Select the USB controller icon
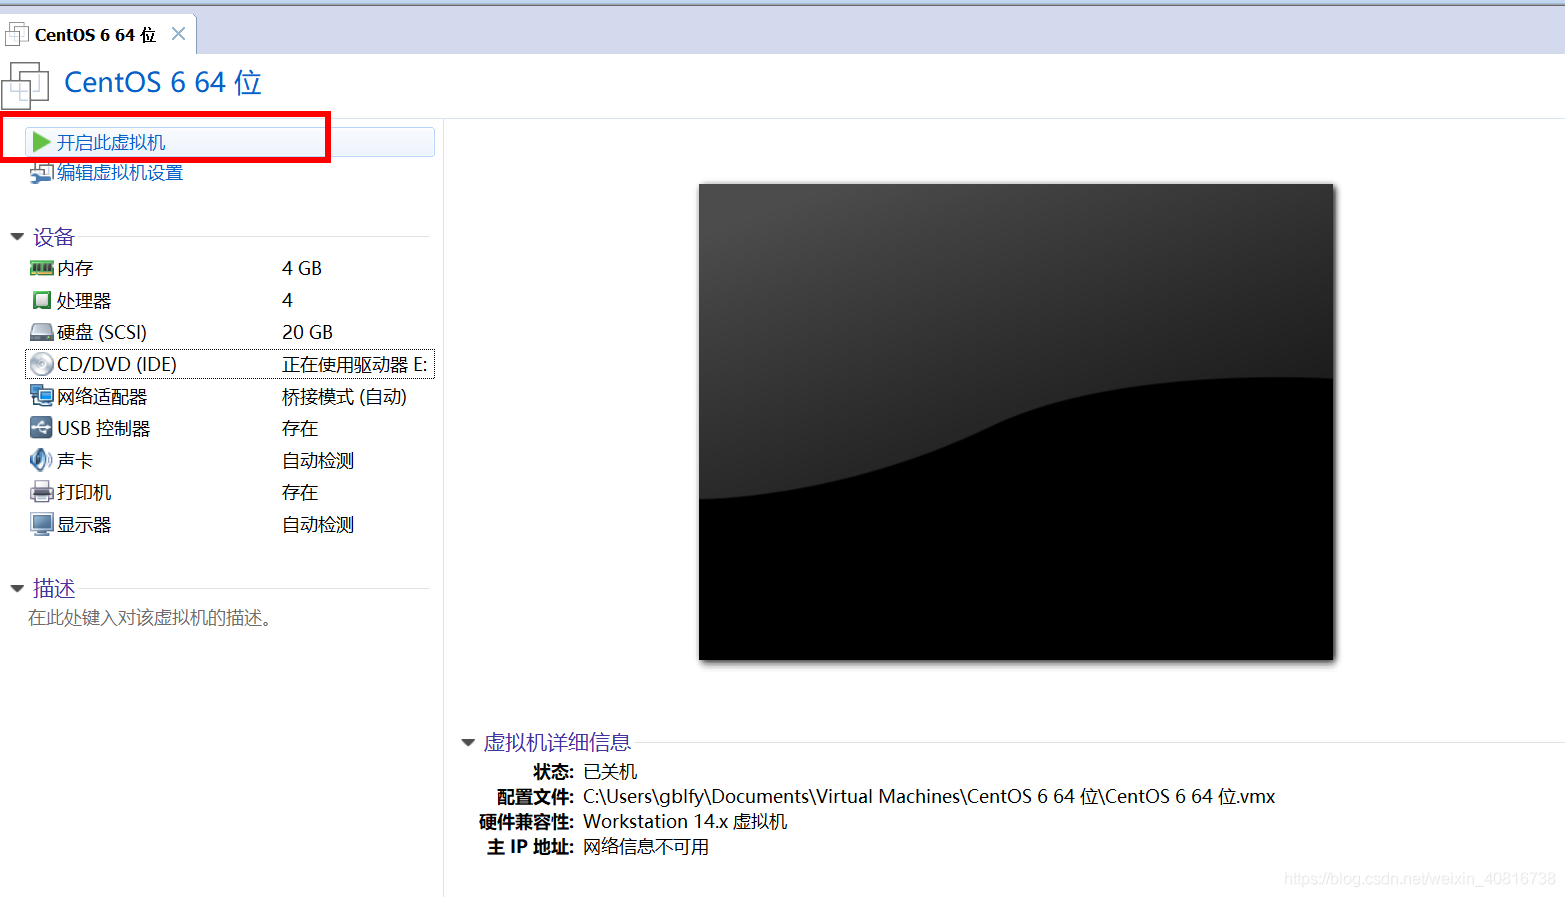The image size is (1565, 897). (41, 428)
